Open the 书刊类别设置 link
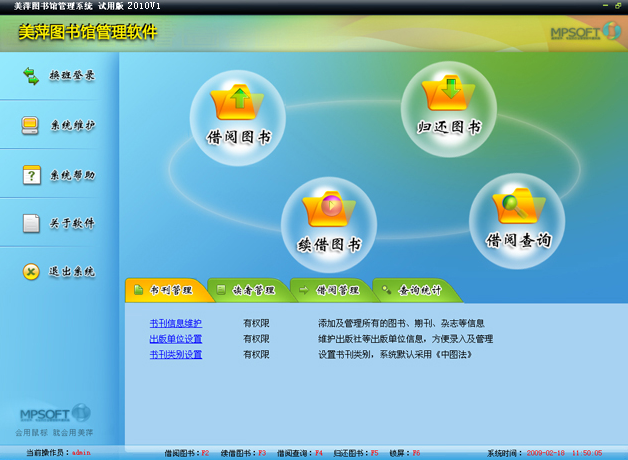The width and height of the screenshot is (628, 460). click(x=176, y=354)
